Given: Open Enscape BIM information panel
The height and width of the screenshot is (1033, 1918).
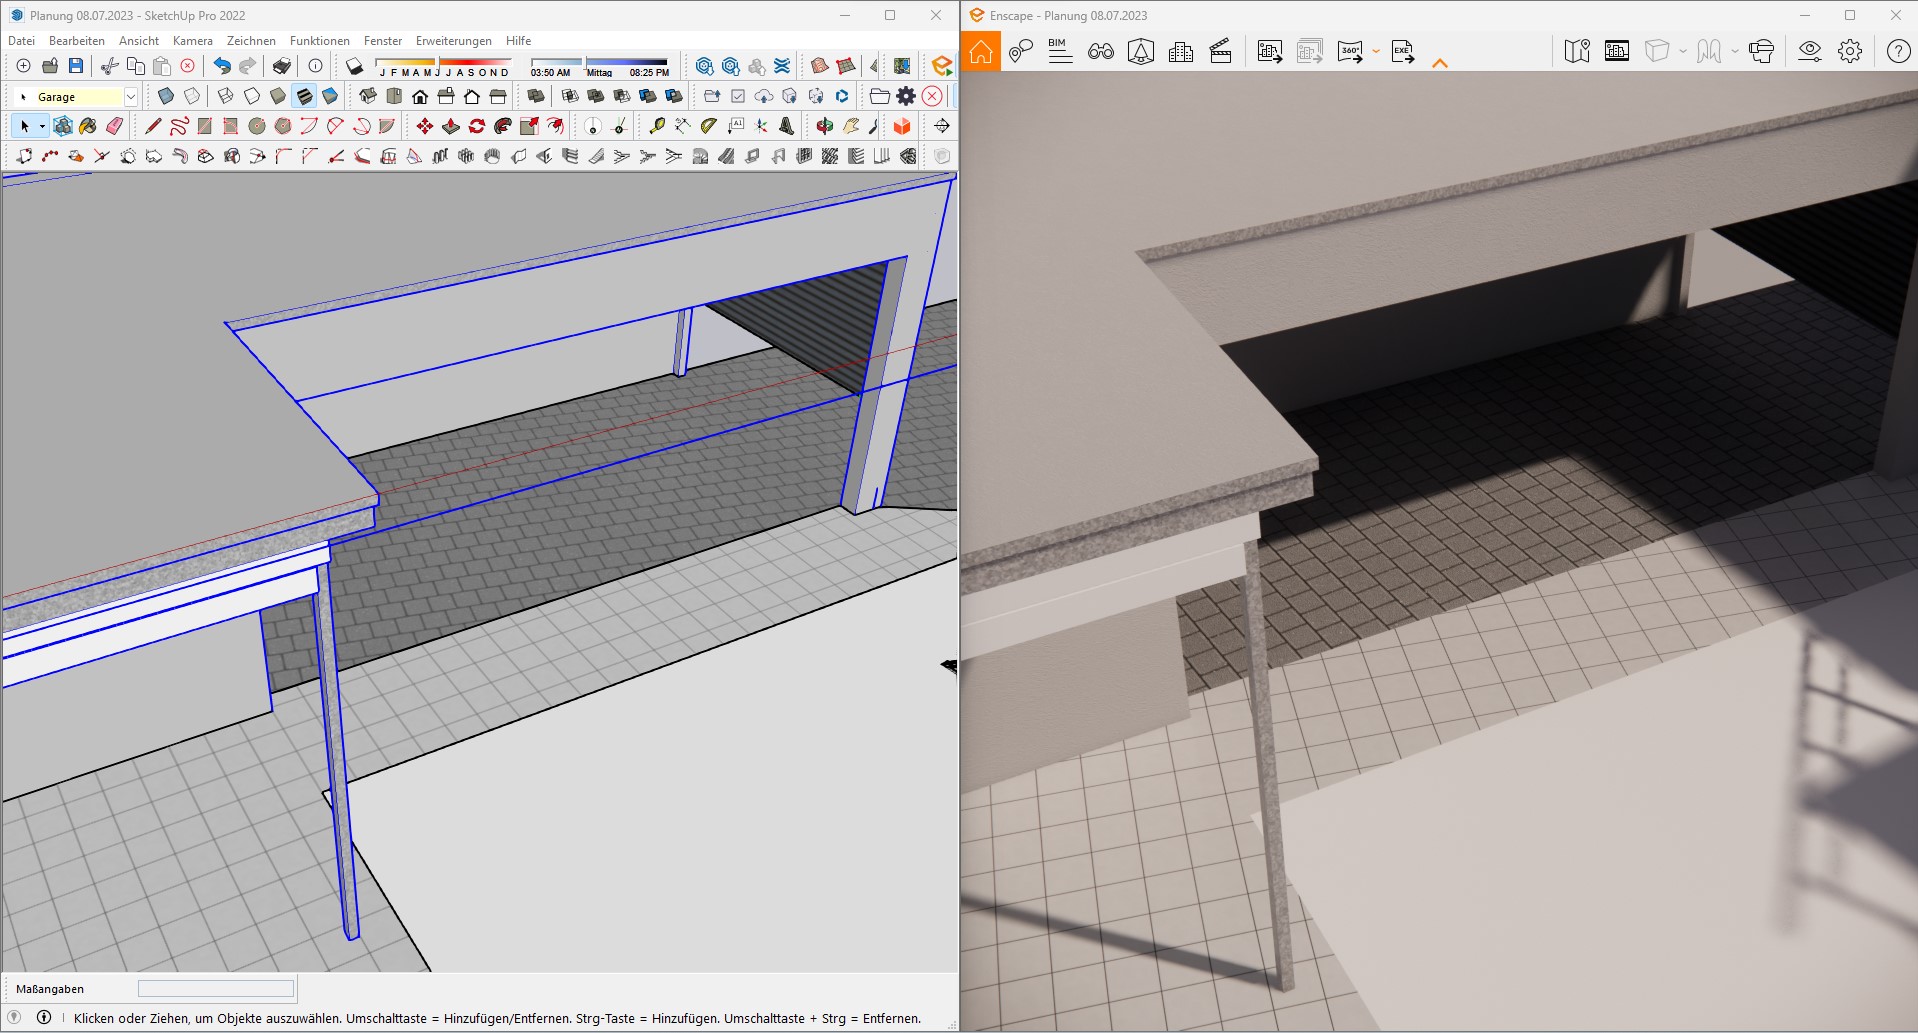Looking at the screenshot, I should point(1060,51).
